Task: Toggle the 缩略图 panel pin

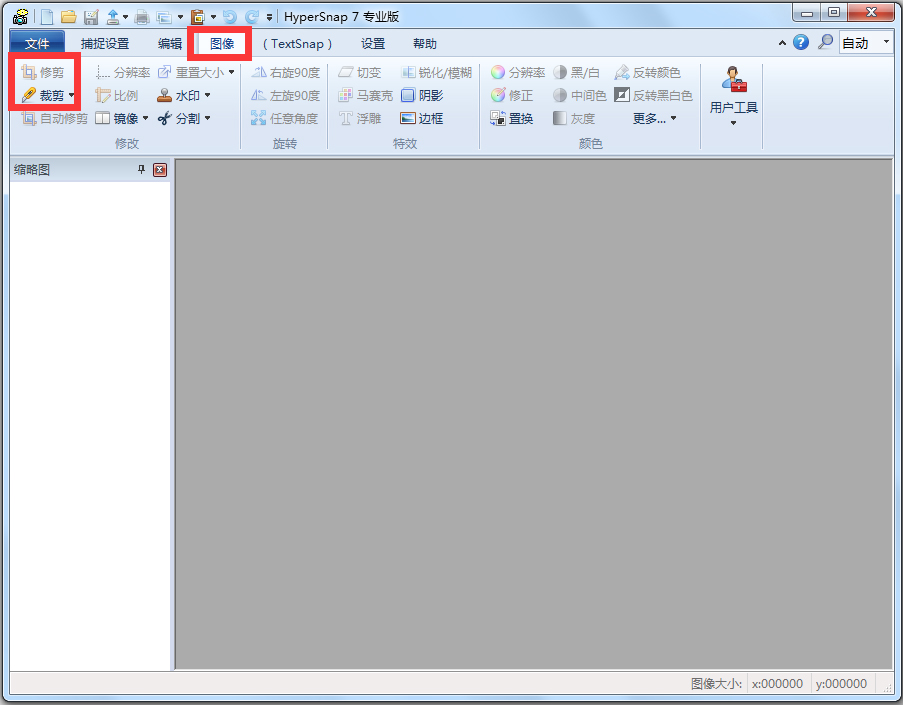Action: point(141,169)
